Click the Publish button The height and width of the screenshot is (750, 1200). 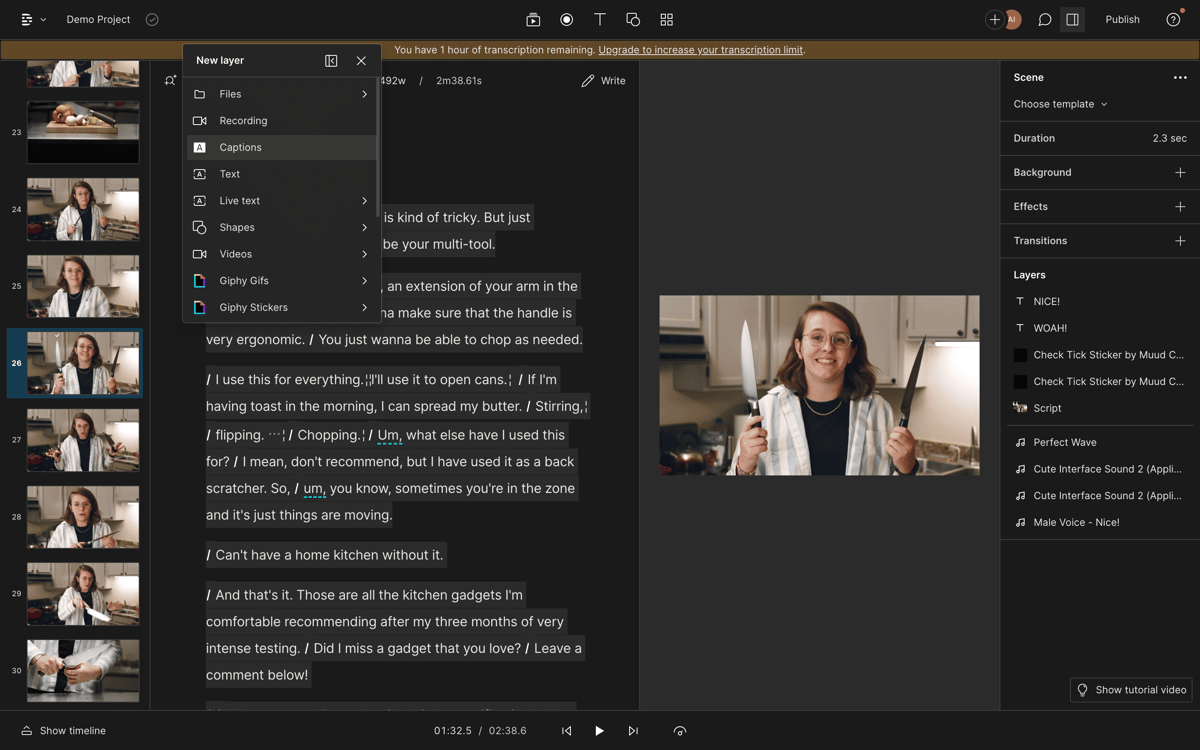pos(1122,19)
